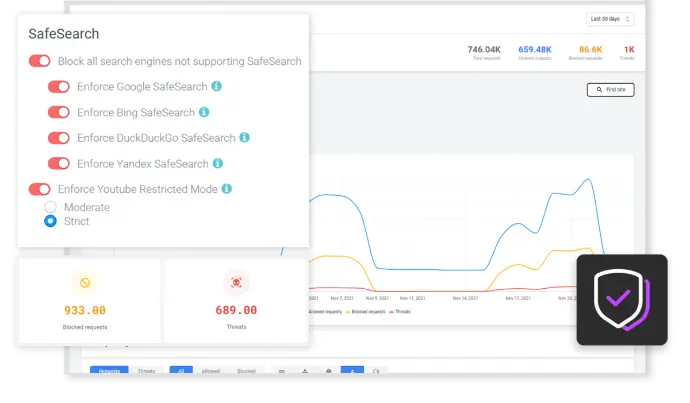This screenshot has width=690, height=403.
Task: Switch to the Threats tab below the chart
Action: (146, 371)
